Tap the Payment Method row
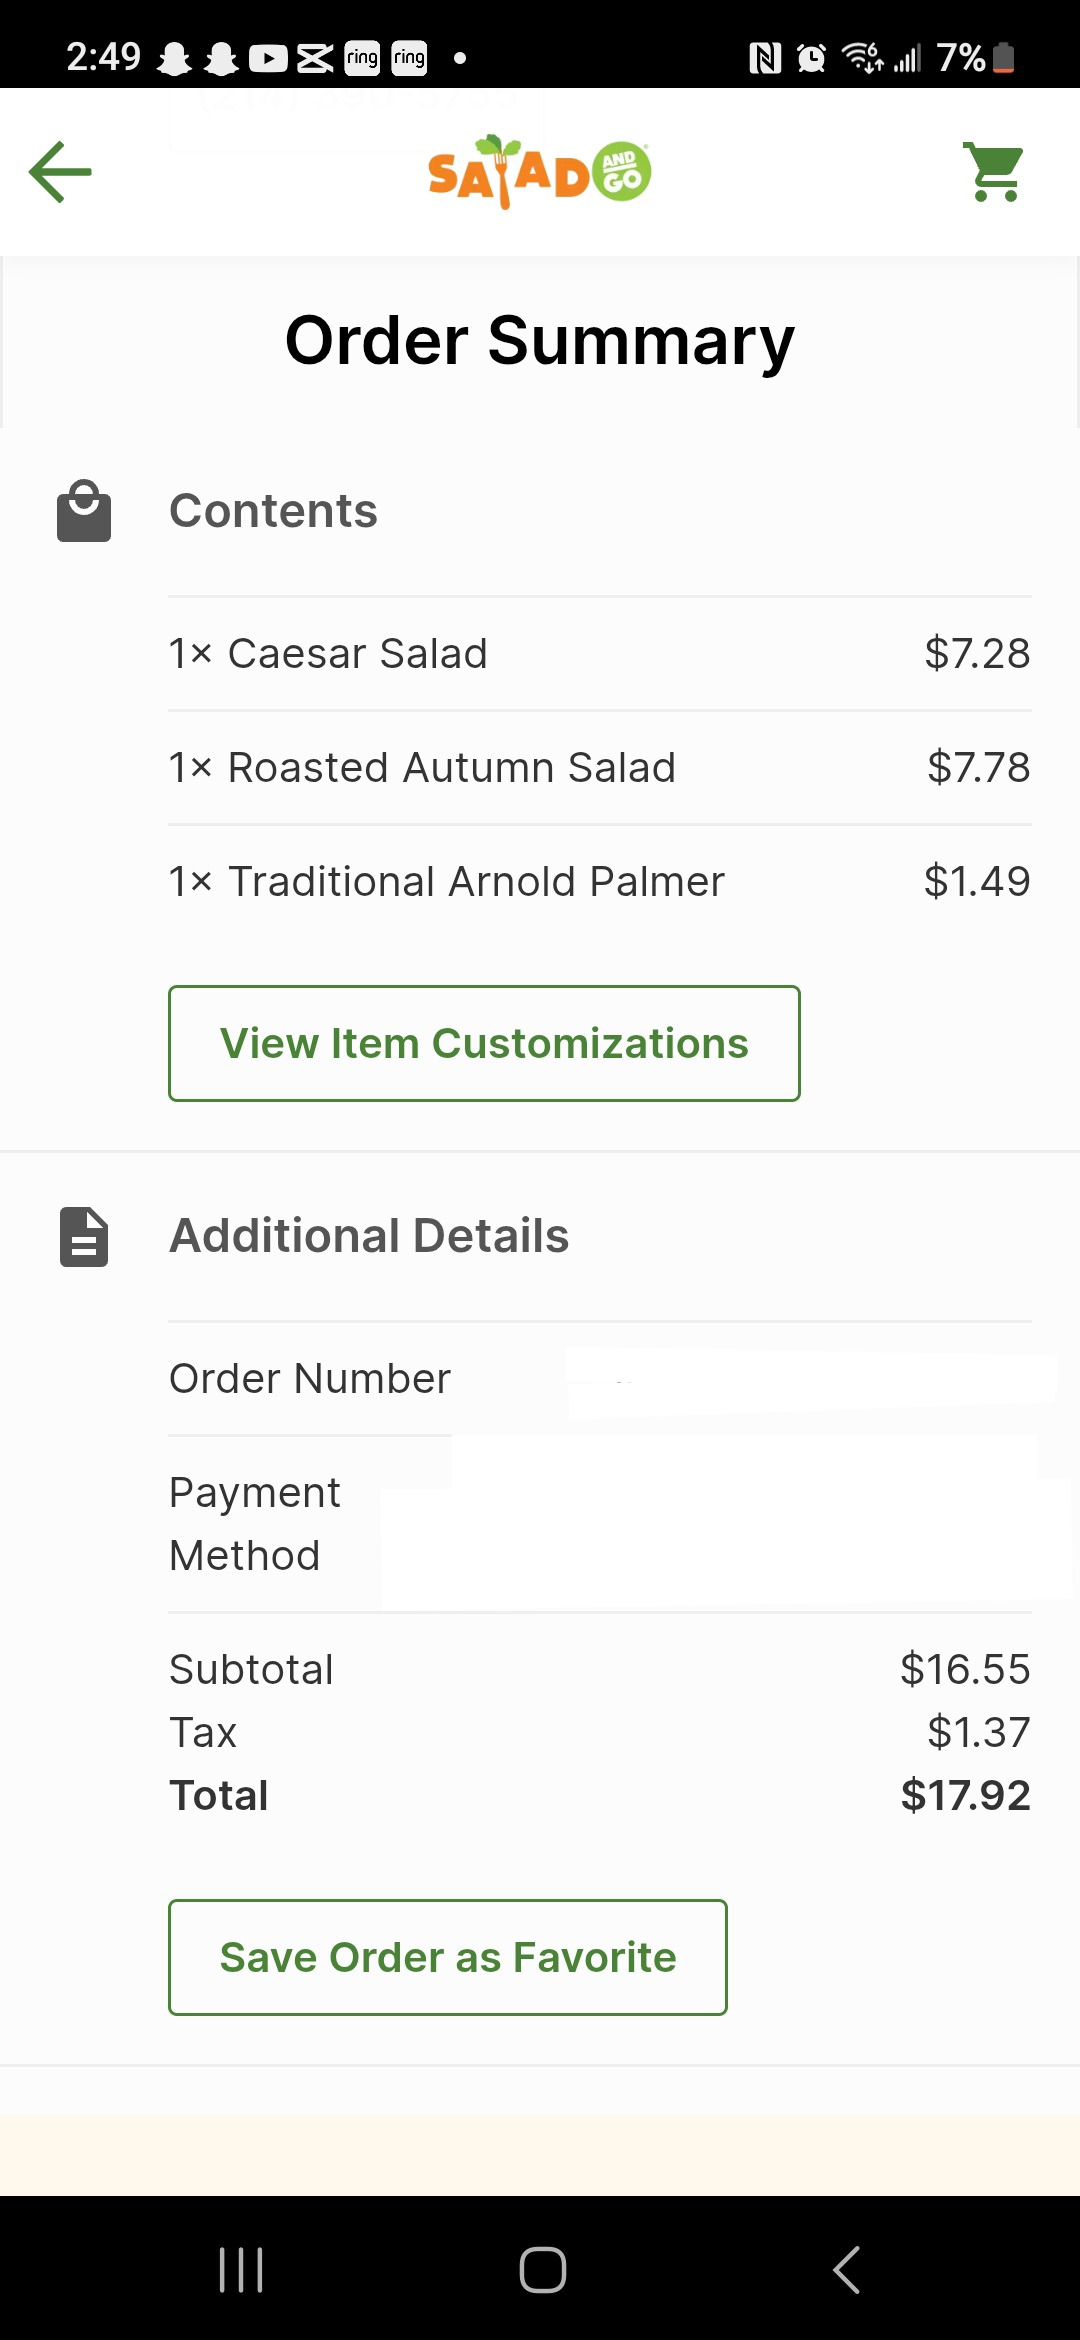 coord(600,1524)
